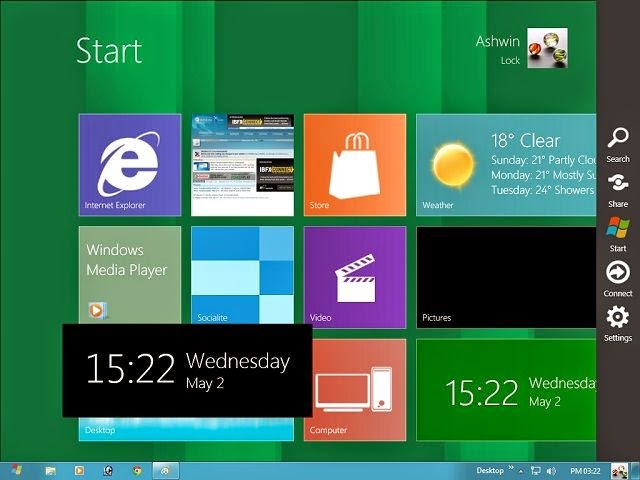The height and width of the screenshot is (480, 640).
Task: Open the green clock tile showing 15:22
Action: (x=506, y=390)
